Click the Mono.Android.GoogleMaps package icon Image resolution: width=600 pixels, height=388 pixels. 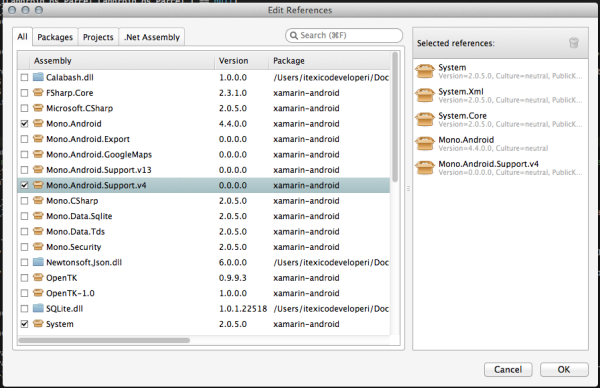point(38,154)
